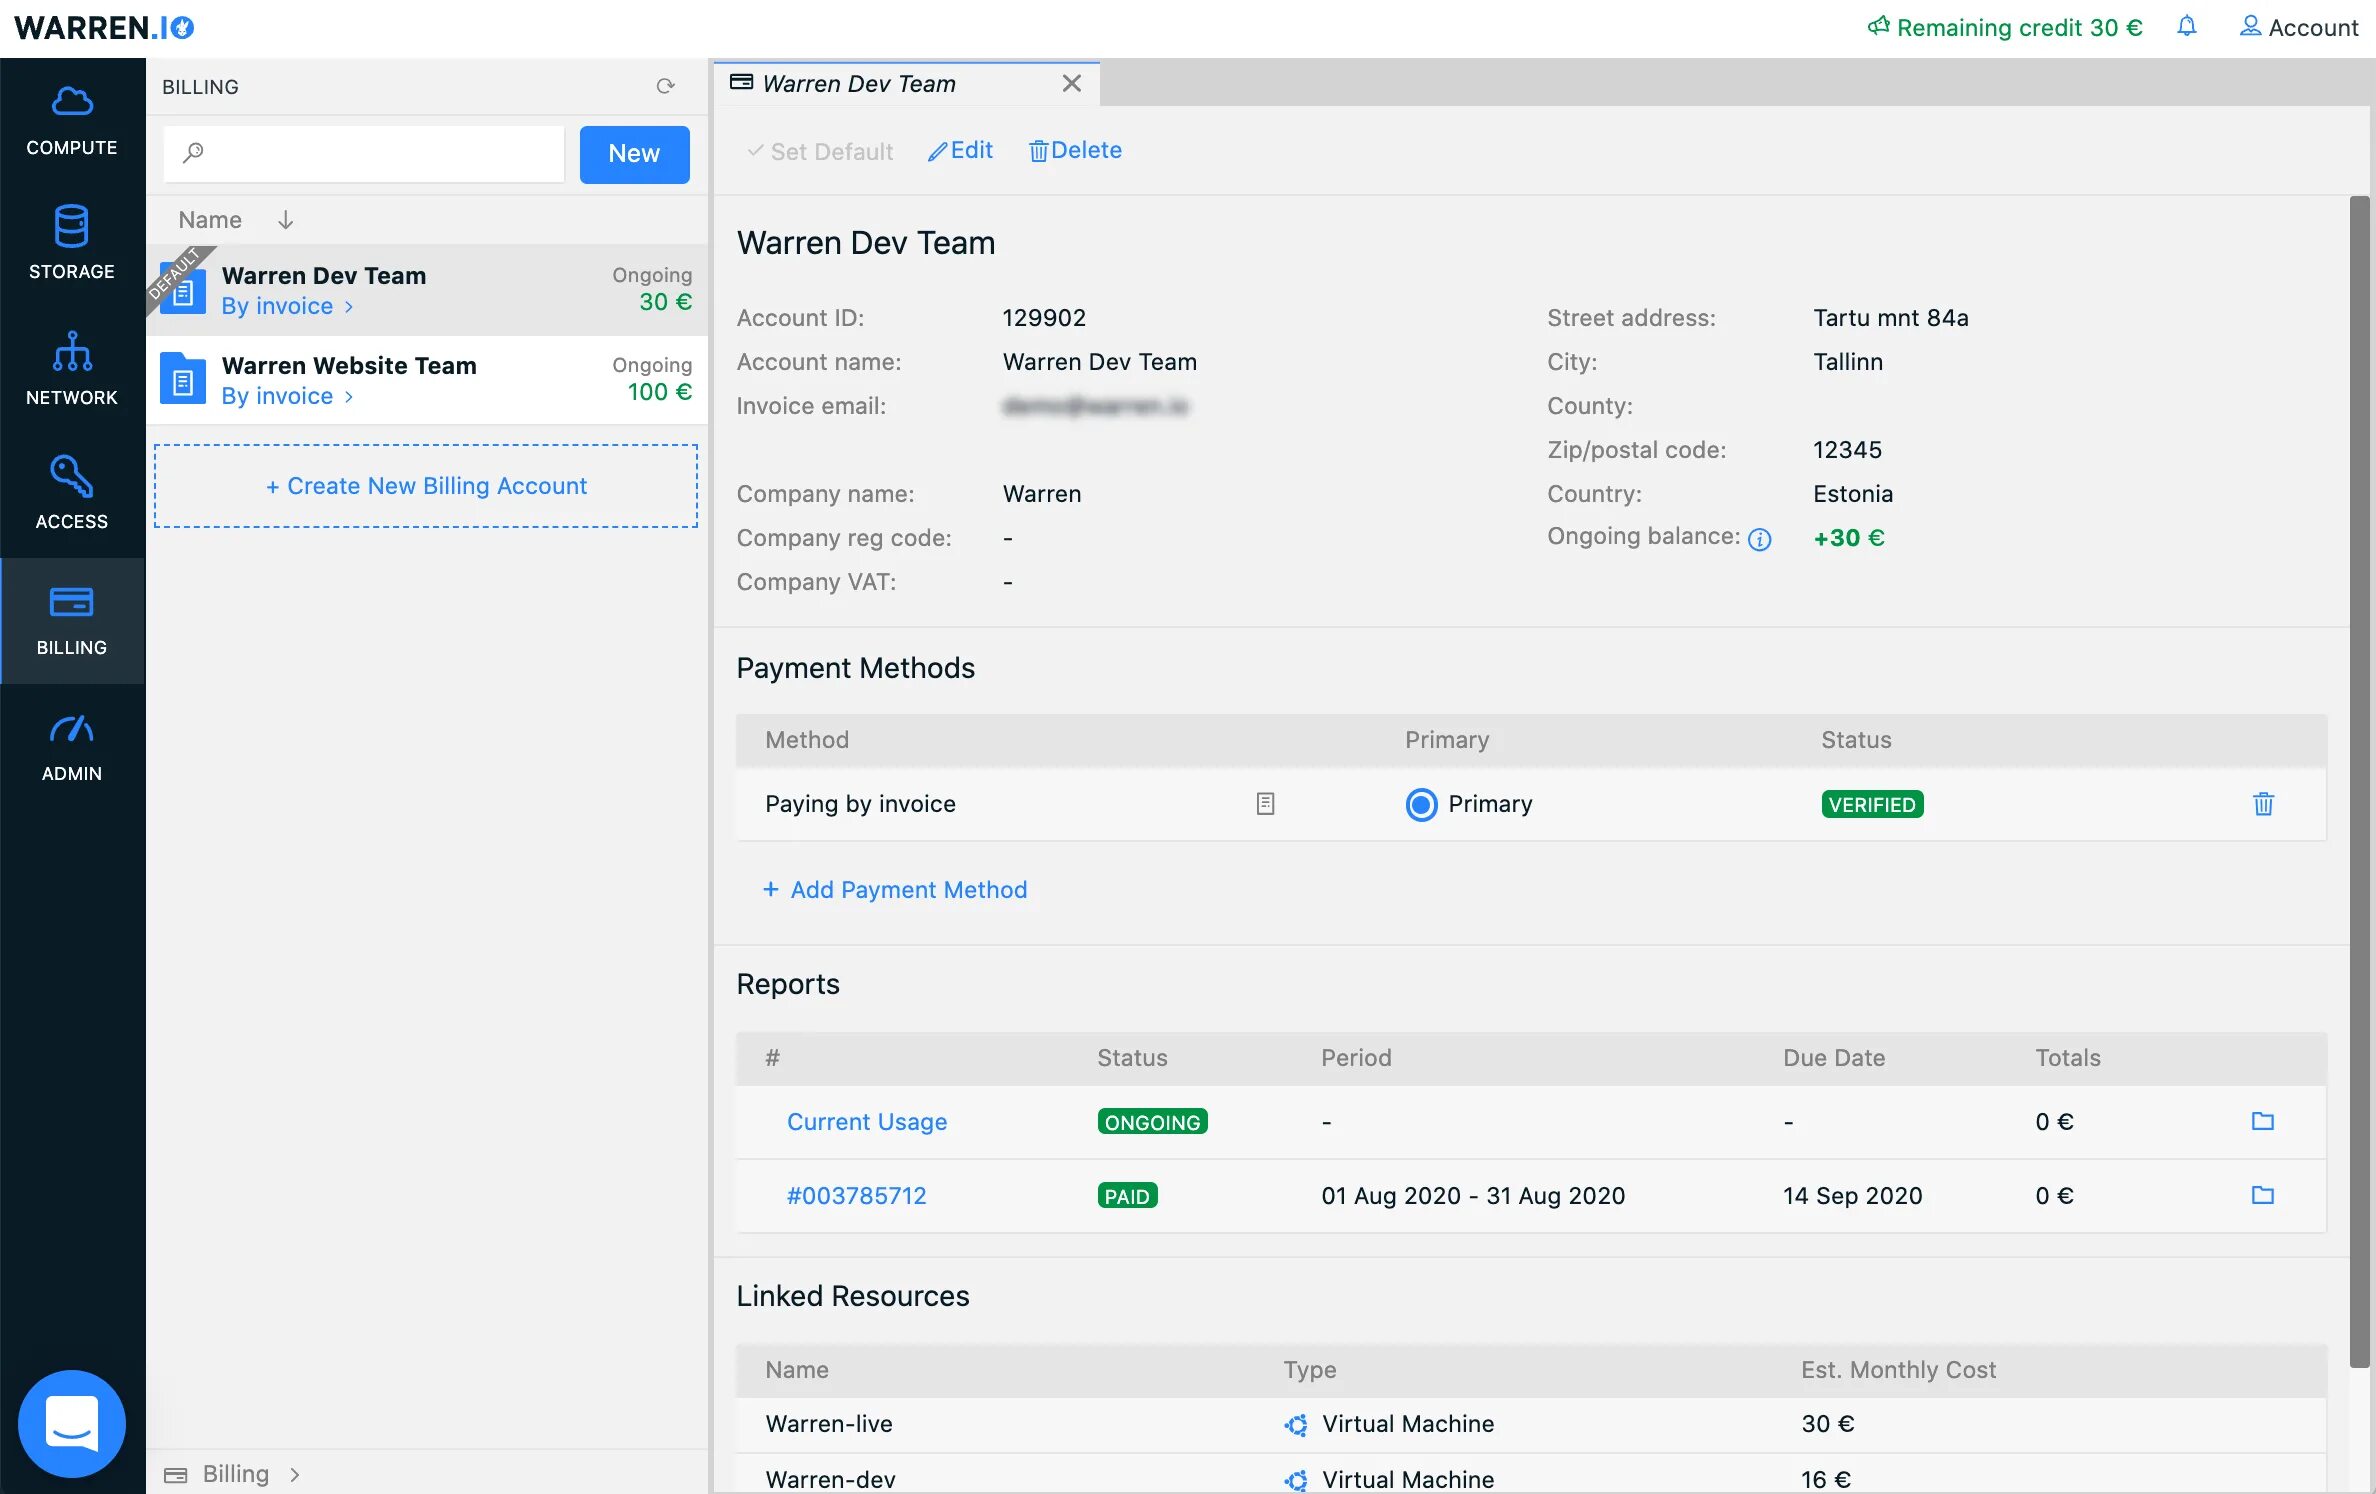Click the billing card icon in footer breadcrumb

pos(176,1474)
